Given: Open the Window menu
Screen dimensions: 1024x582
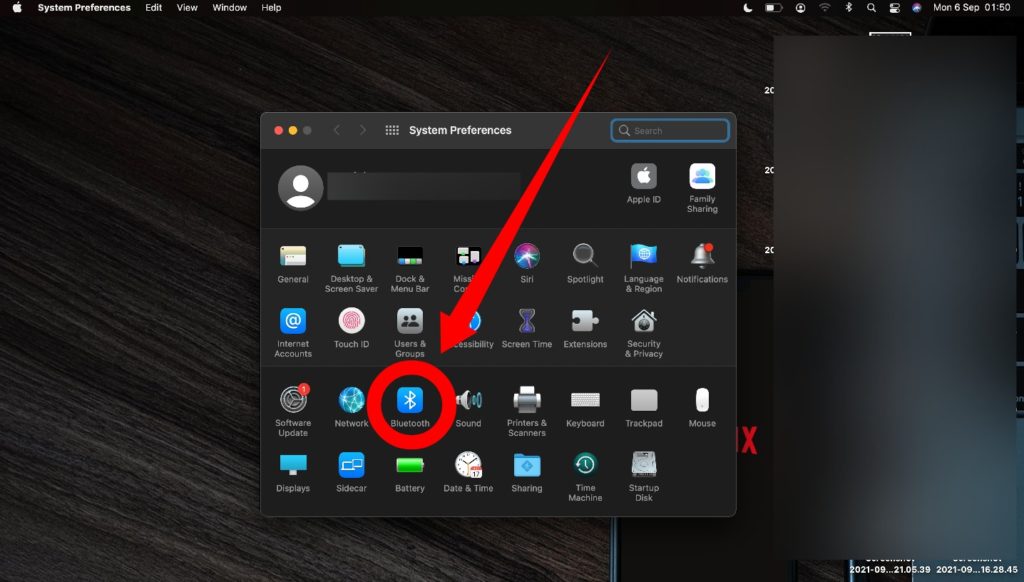Looking at the screenshot, I should click(229, 8).
